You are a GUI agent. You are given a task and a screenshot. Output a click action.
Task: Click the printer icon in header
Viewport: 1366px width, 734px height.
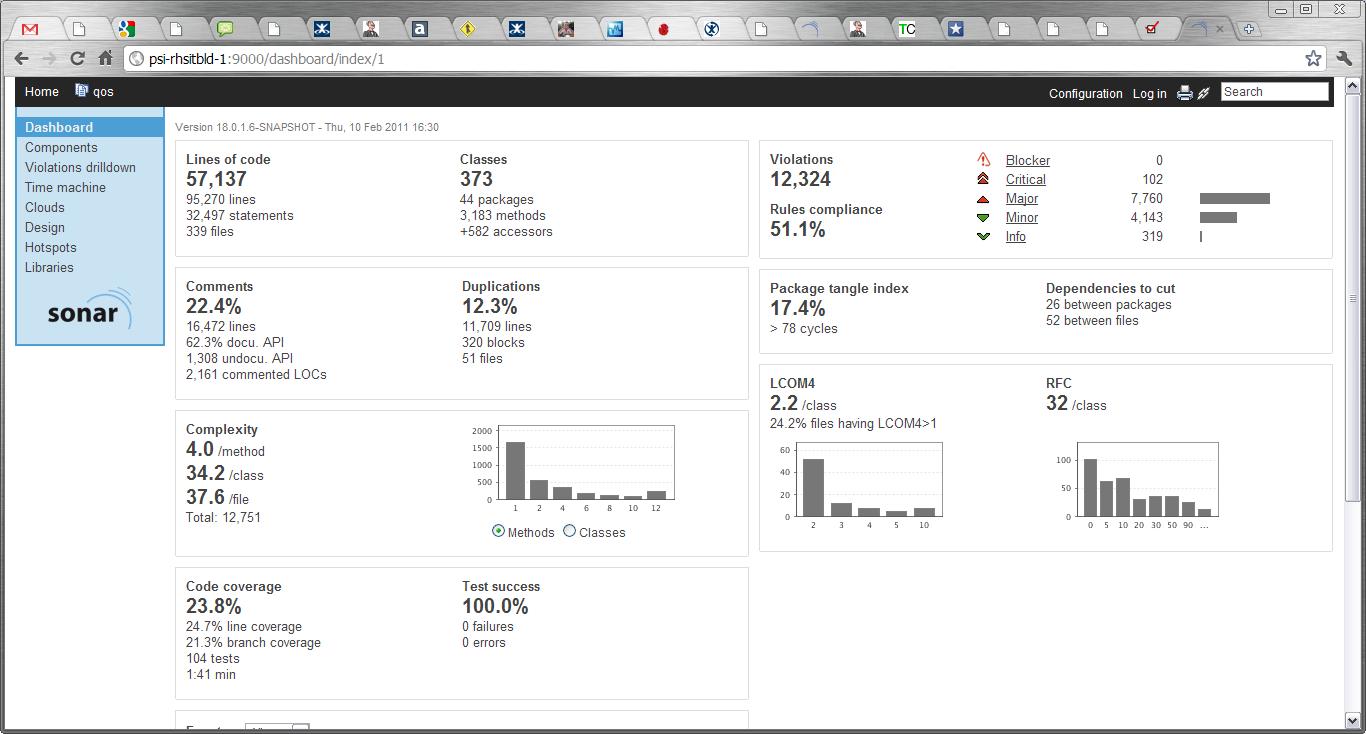tap(1185, 92)
